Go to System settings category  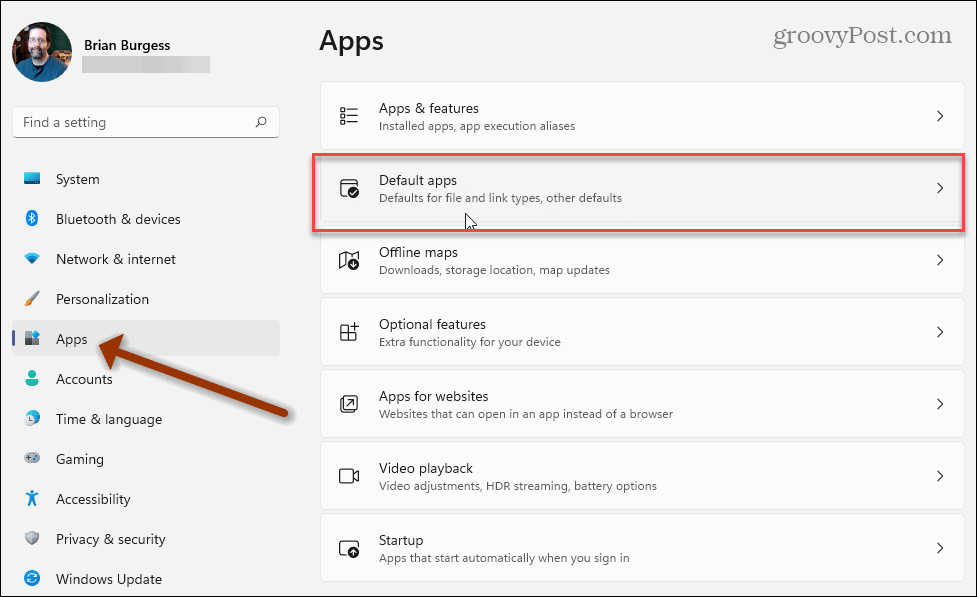tap(146, 179)
